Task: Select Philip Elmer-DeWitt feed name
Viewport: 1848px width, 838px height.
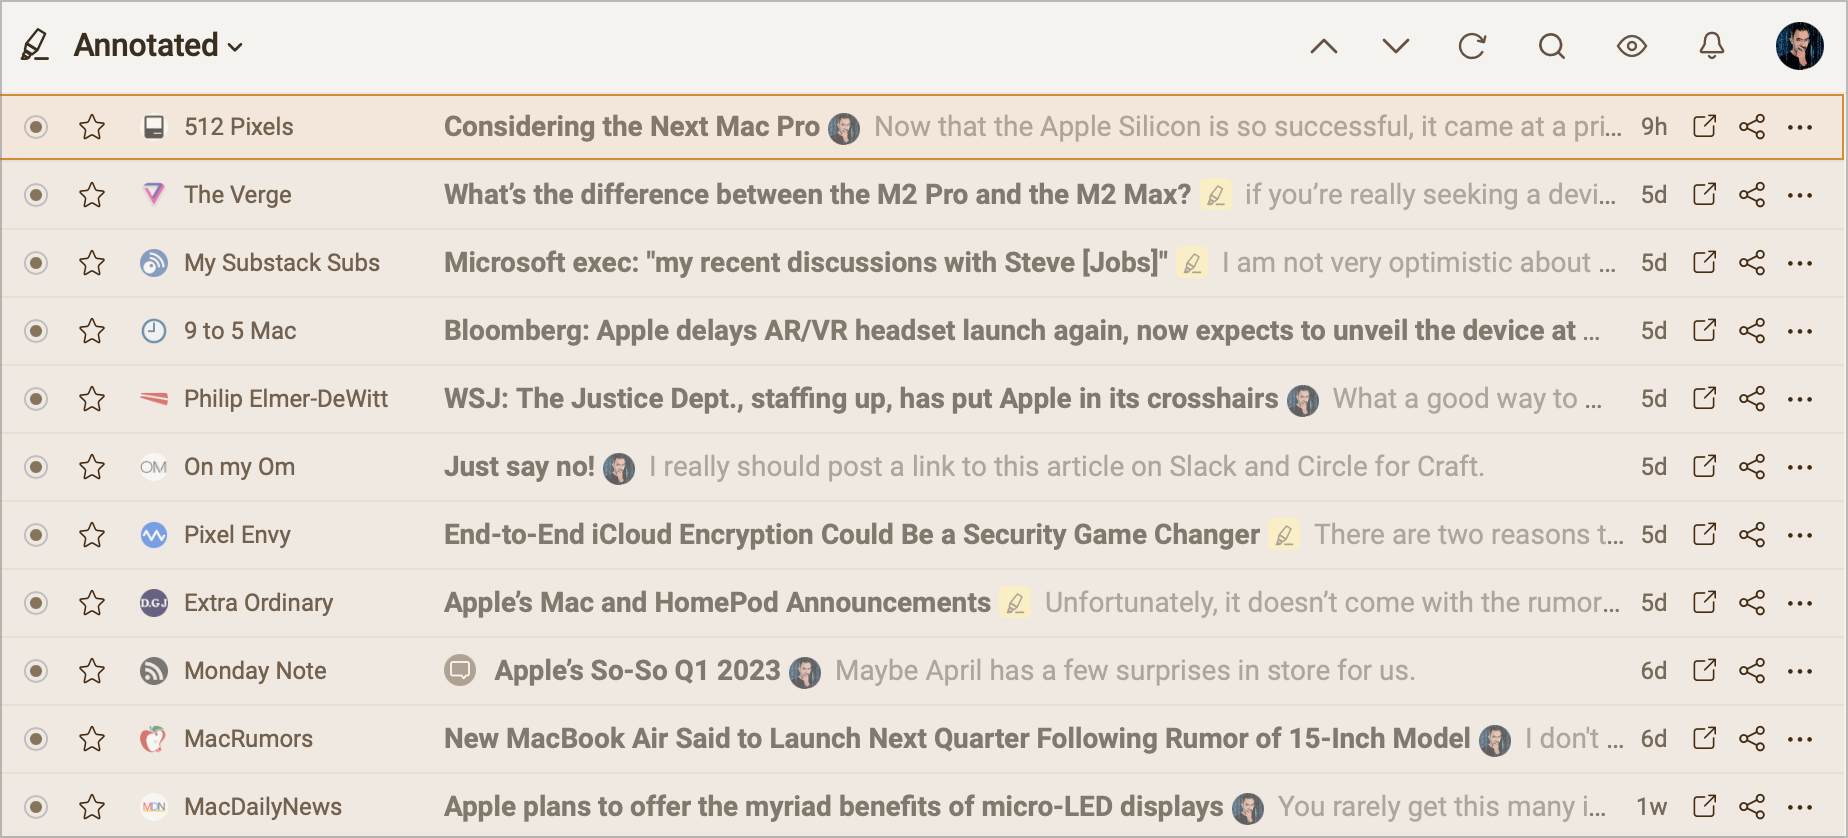Action: (x=286, y=399)
